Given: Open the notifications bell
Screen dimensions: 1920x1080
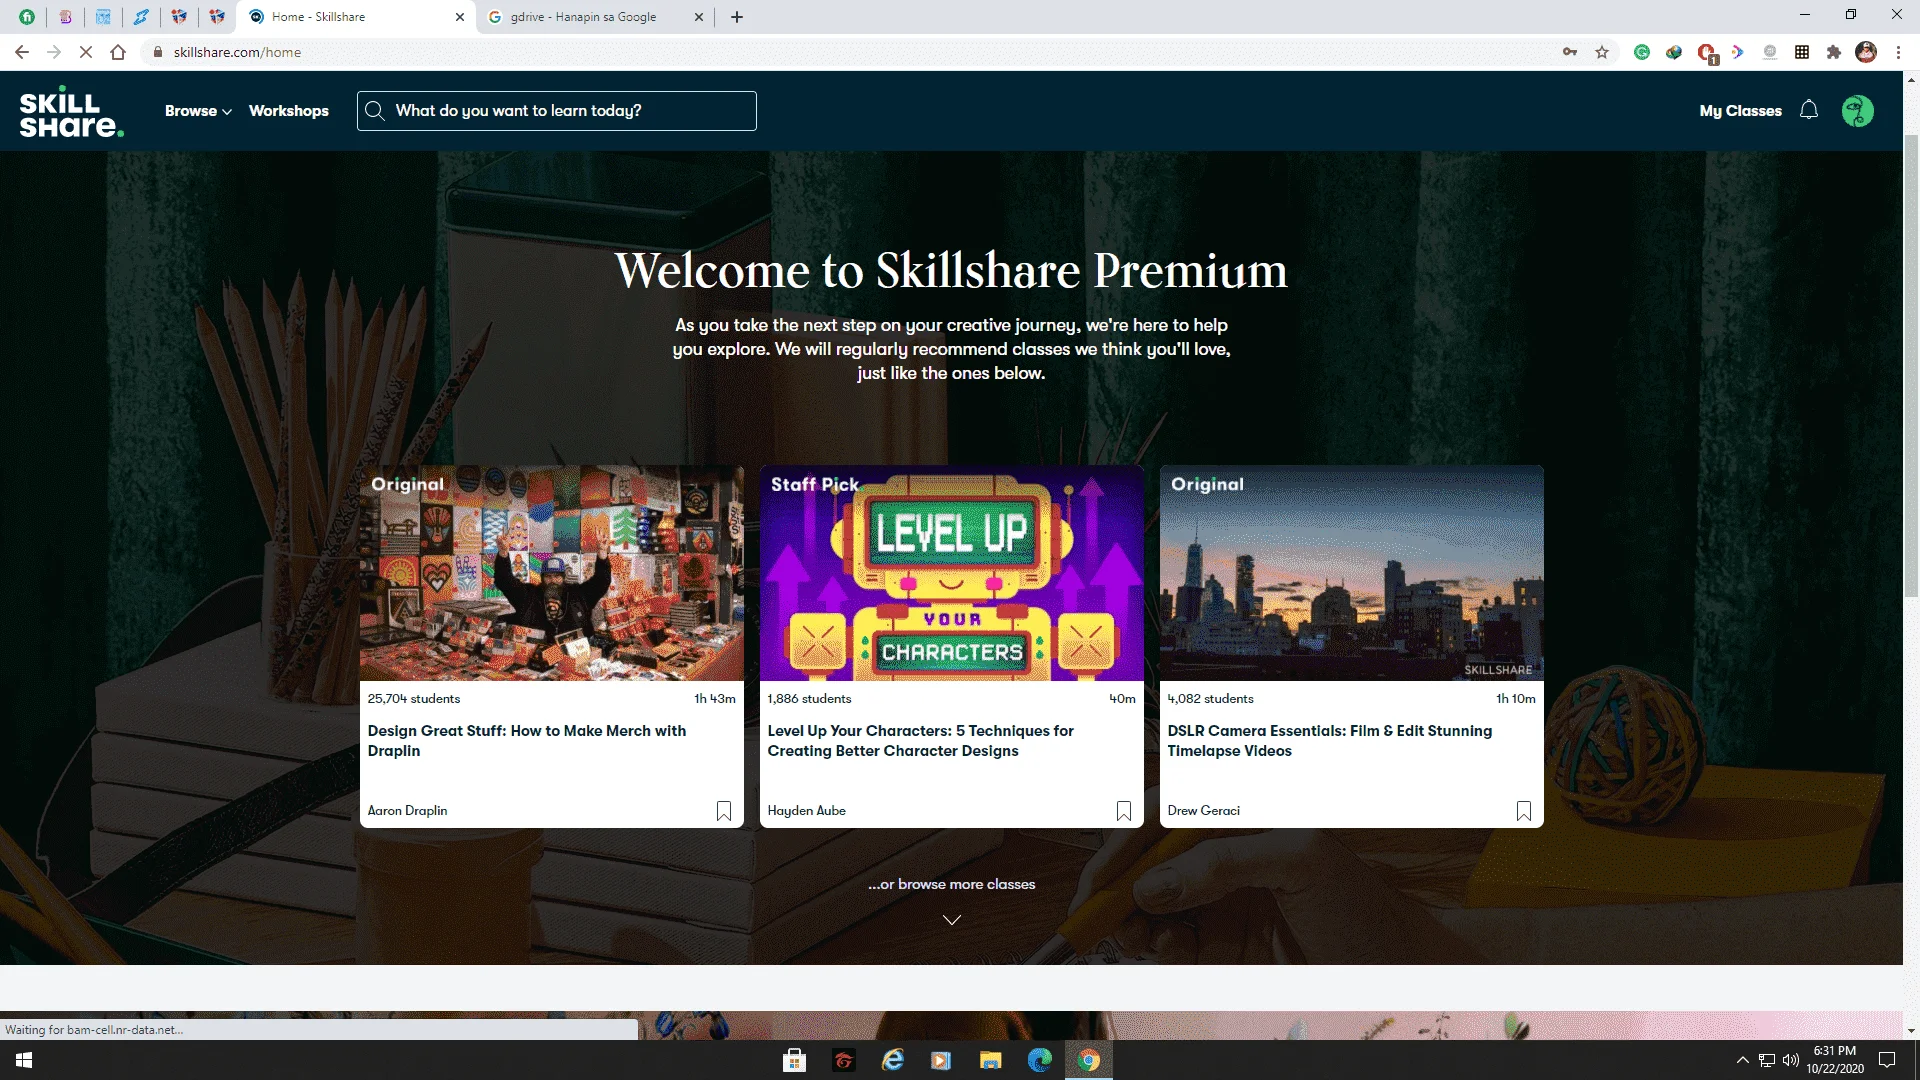Looking at the screenshot, I should [1808, 110].
